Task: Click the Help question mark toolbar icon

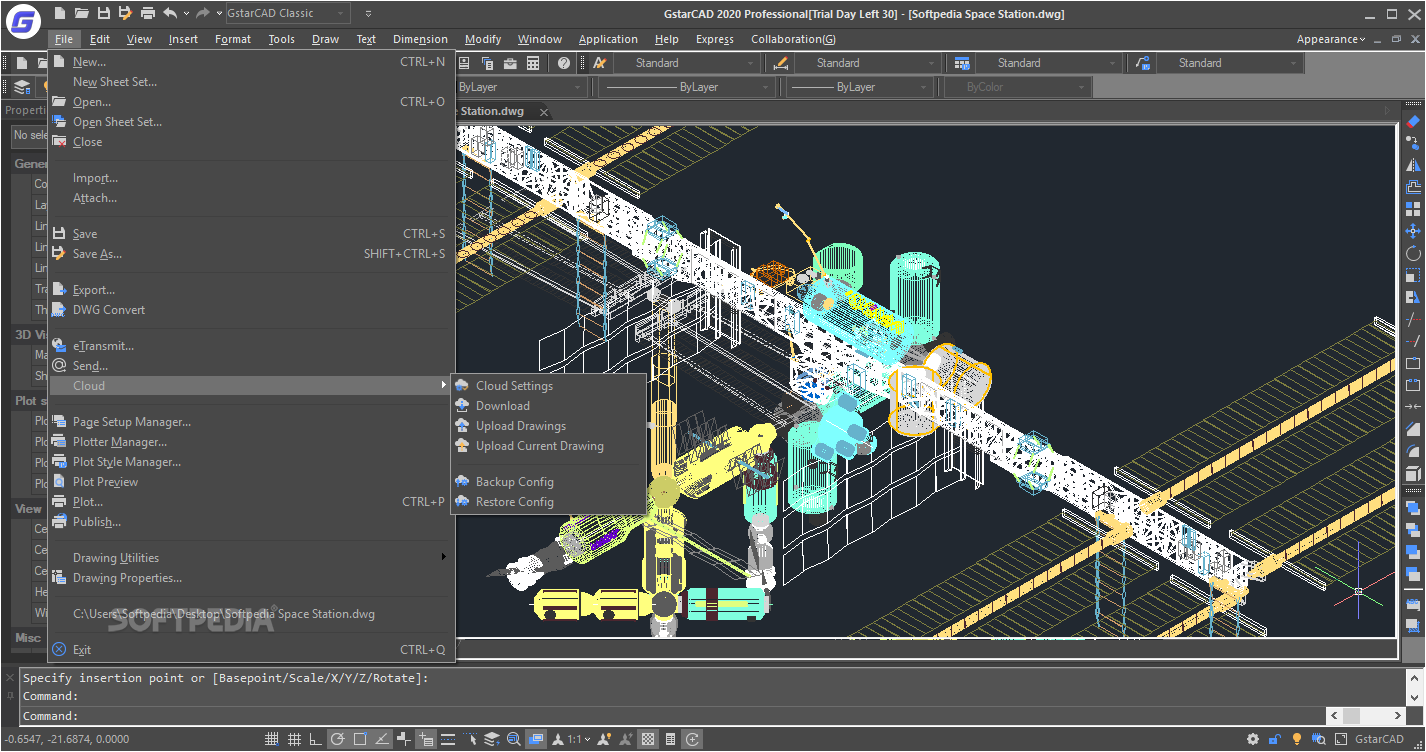Action: point(564,63)
